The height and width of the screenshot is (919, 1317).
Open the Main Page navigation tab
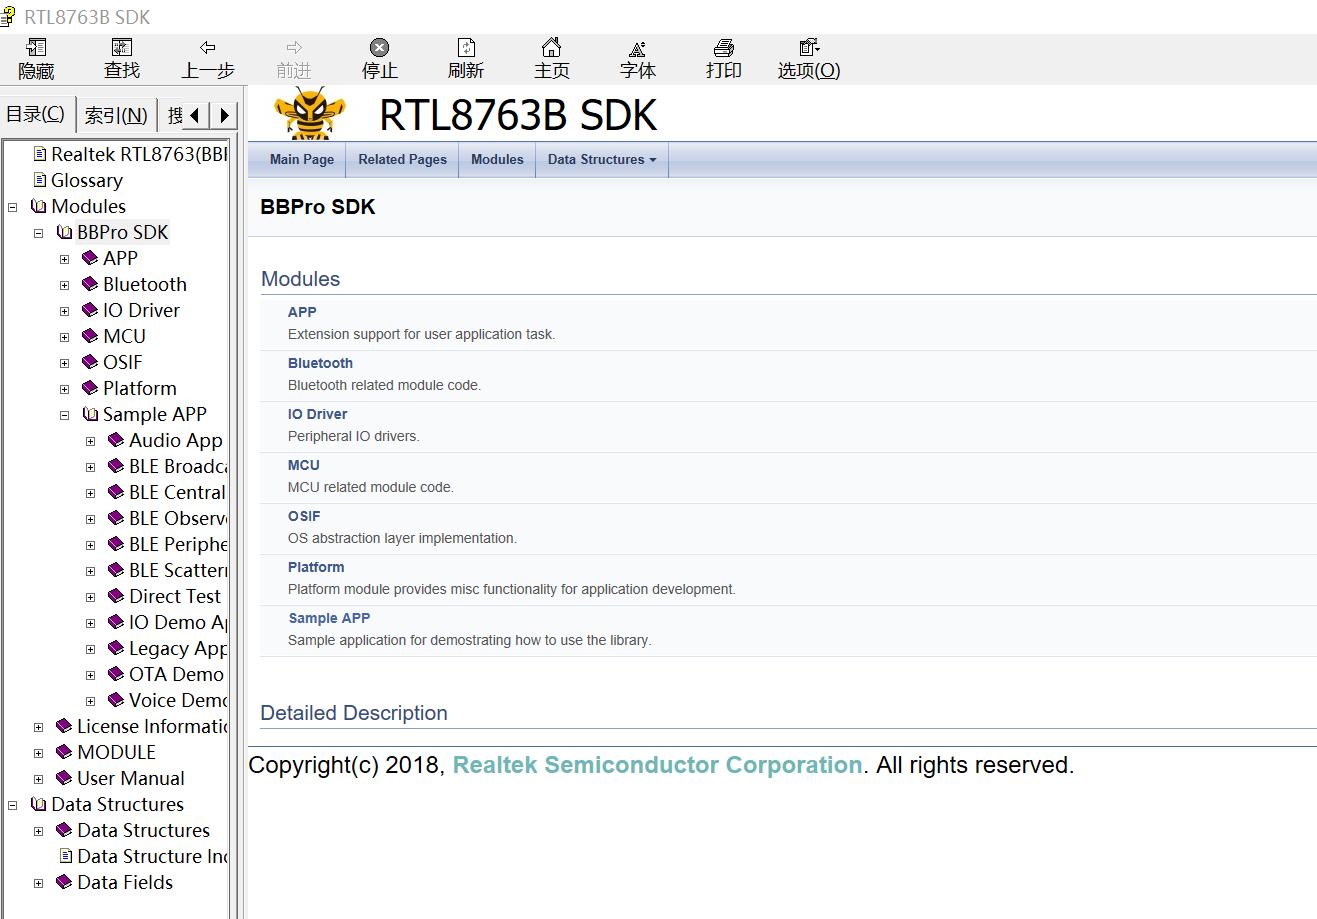click(302, 159)
